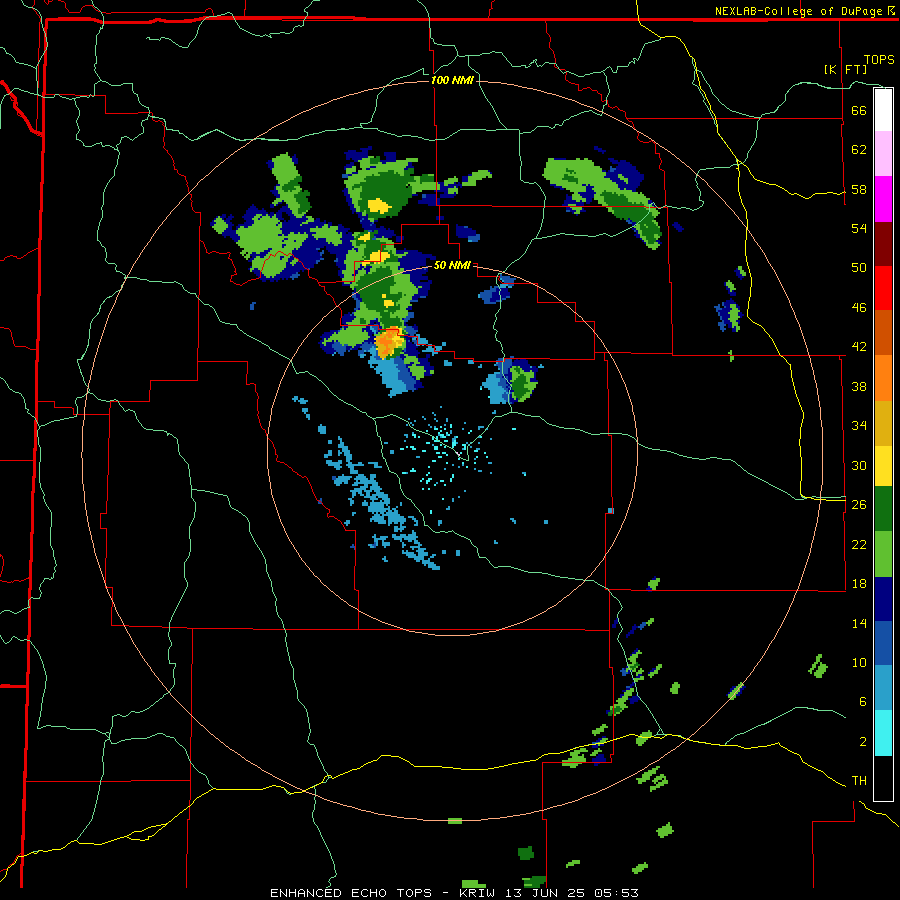Pick the light green legend swatch
The height and width of the screenshot is (900, 900).
coord(883,554)
